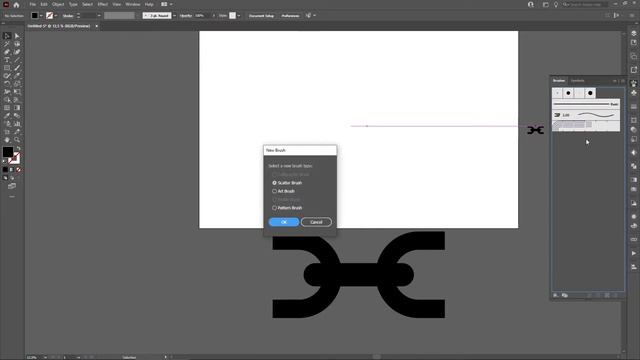Screen dimensions: 640x360
Task: Select the Direct Selection tool
Action: (17, 36)
